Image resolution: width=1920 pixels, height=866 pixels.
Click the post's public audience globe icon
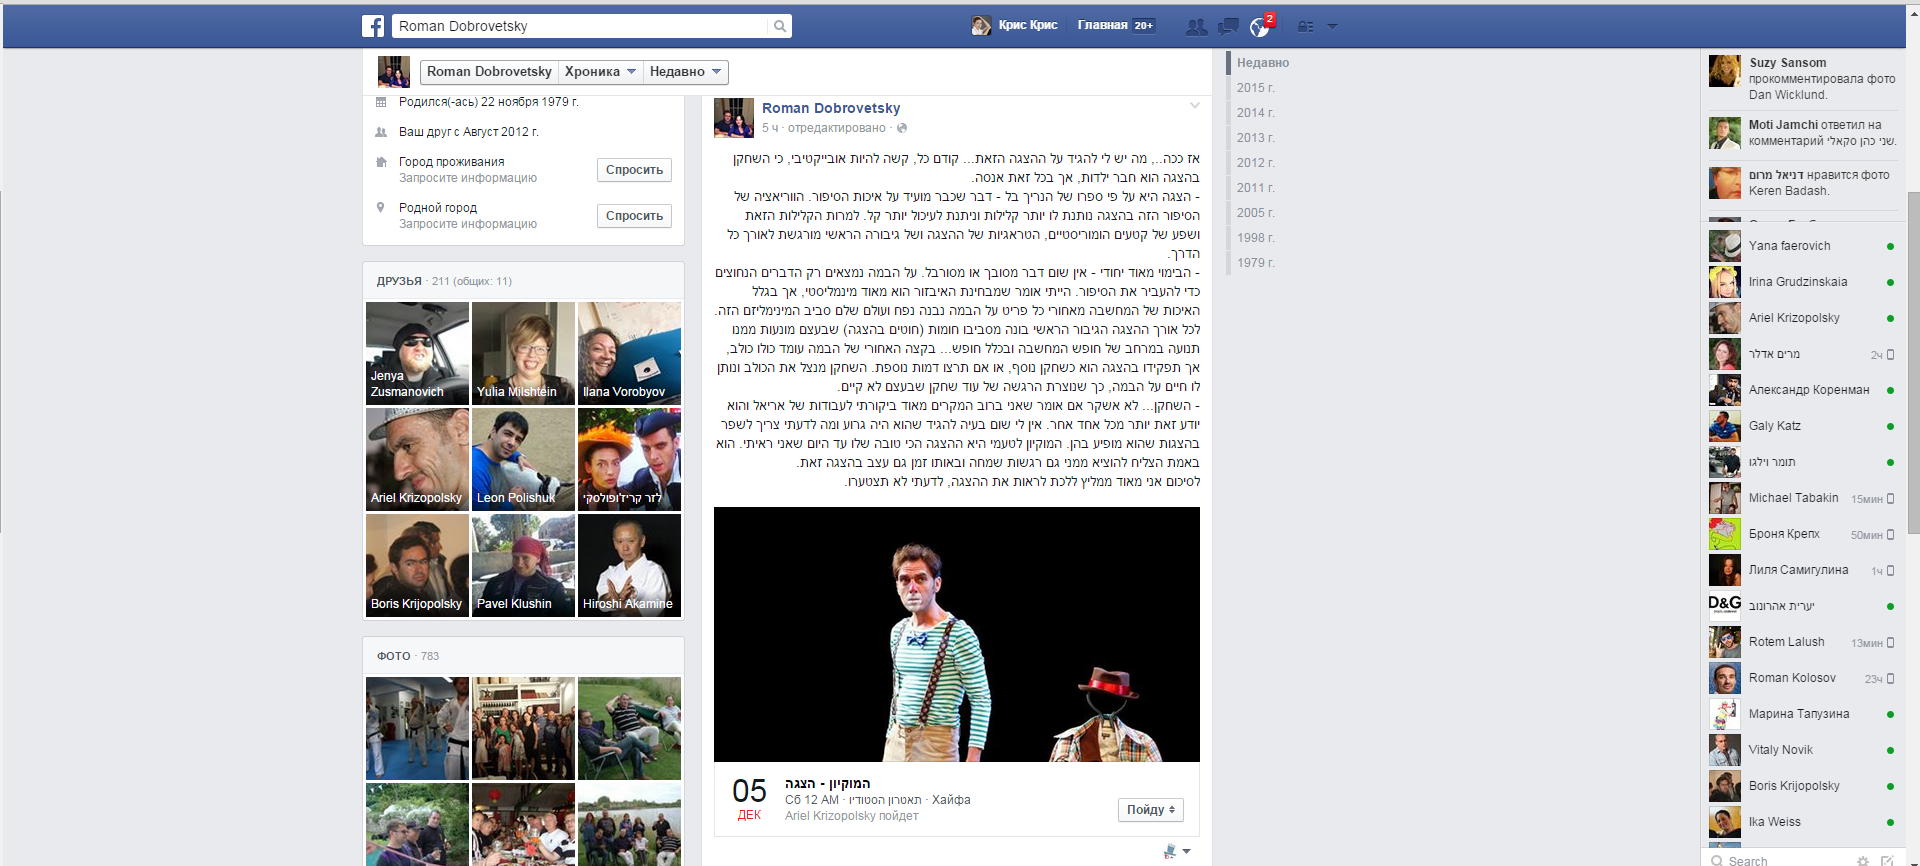click(x=902, y=128)
